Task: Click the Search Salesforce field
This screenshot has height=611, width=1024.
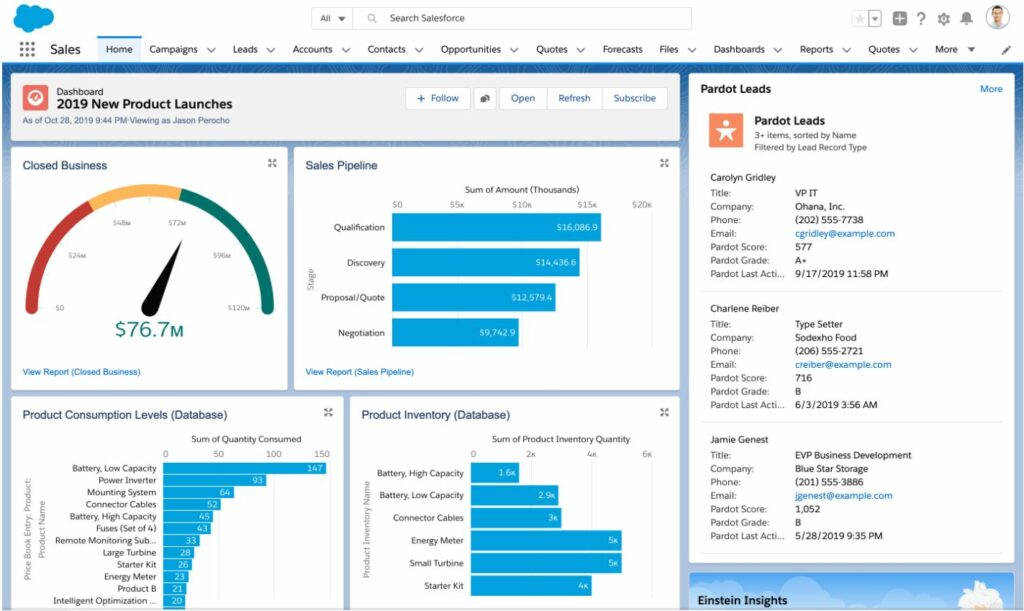Action: click(x=522, y=18)
